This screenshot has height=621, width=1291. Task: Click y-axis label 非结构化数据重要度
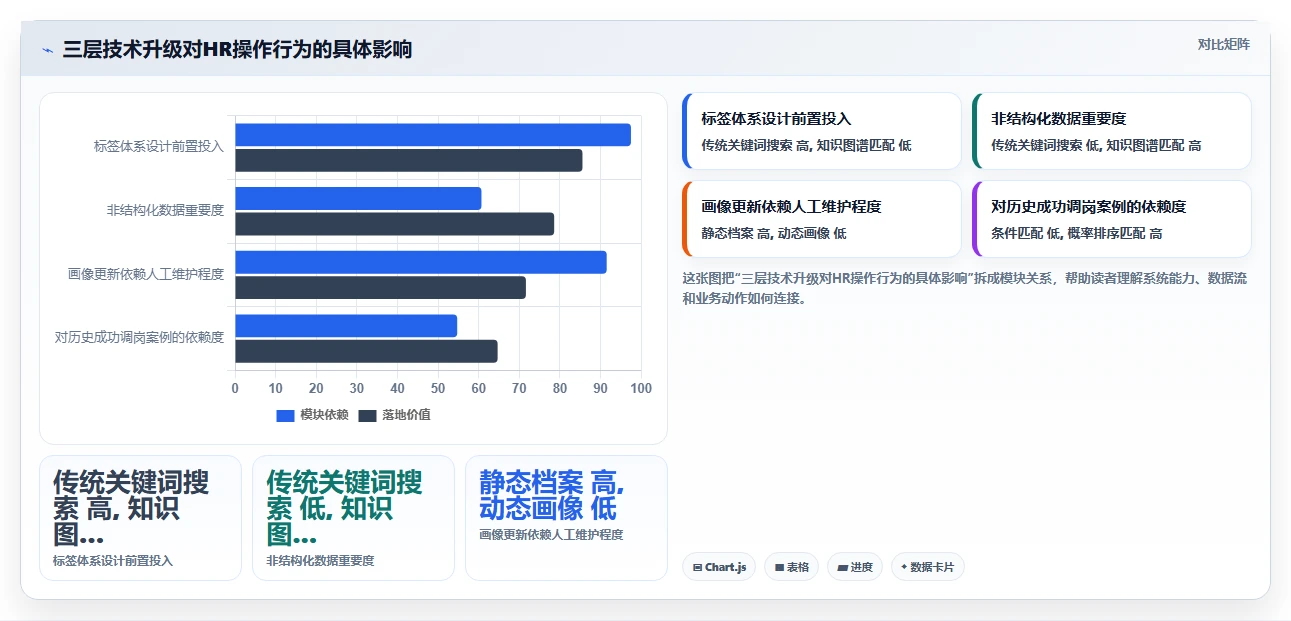pos(165,210)
